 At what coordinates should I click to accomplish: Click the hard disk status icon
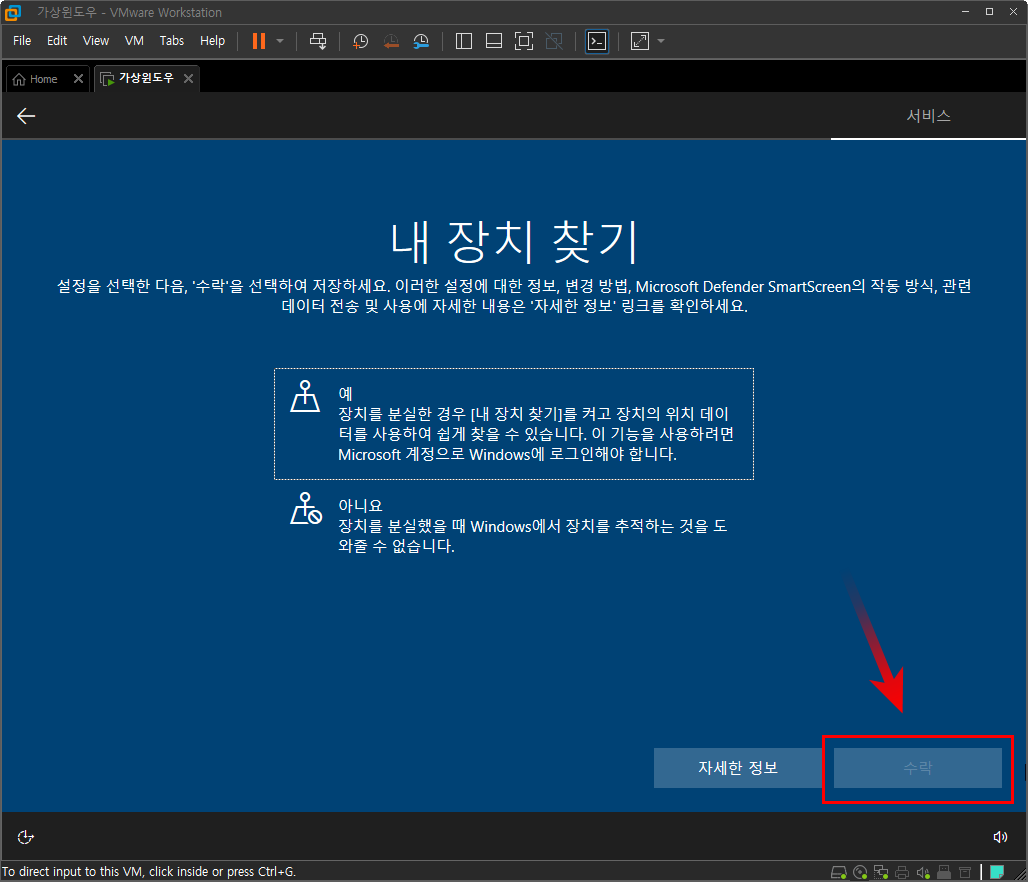839,872
